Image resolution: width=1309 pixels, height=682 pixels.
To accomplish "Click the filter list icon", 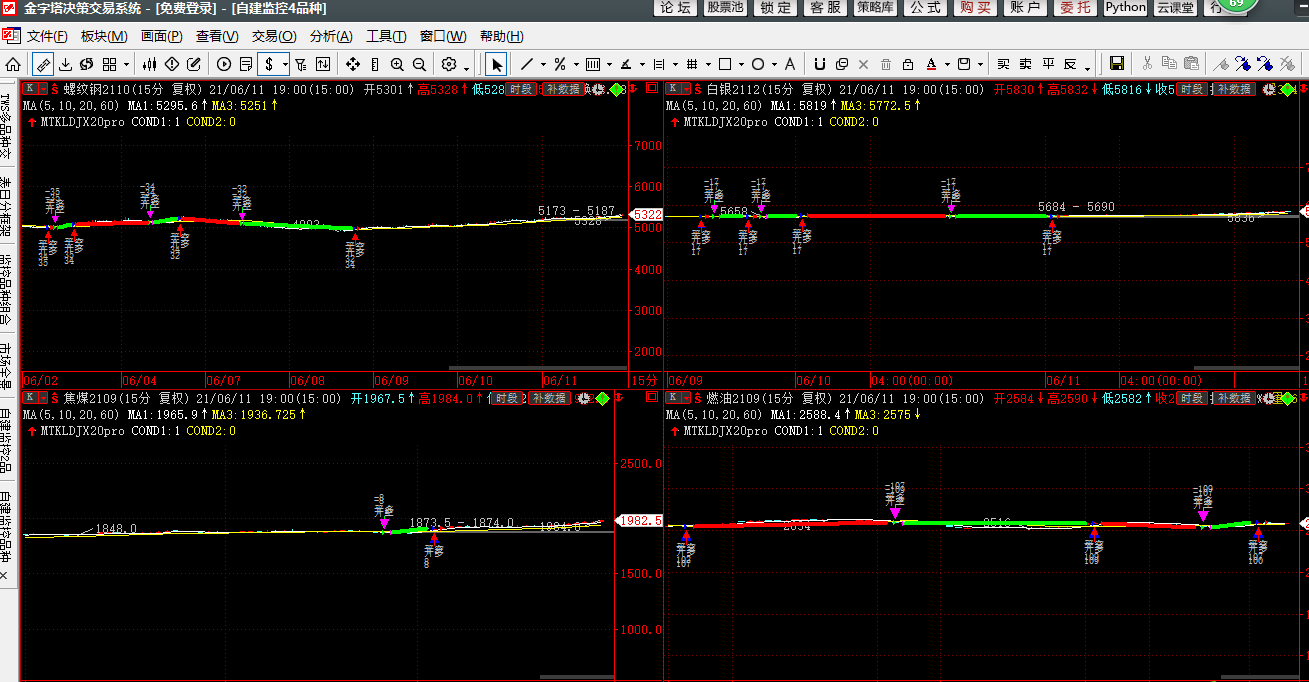I will coord(301,64).
